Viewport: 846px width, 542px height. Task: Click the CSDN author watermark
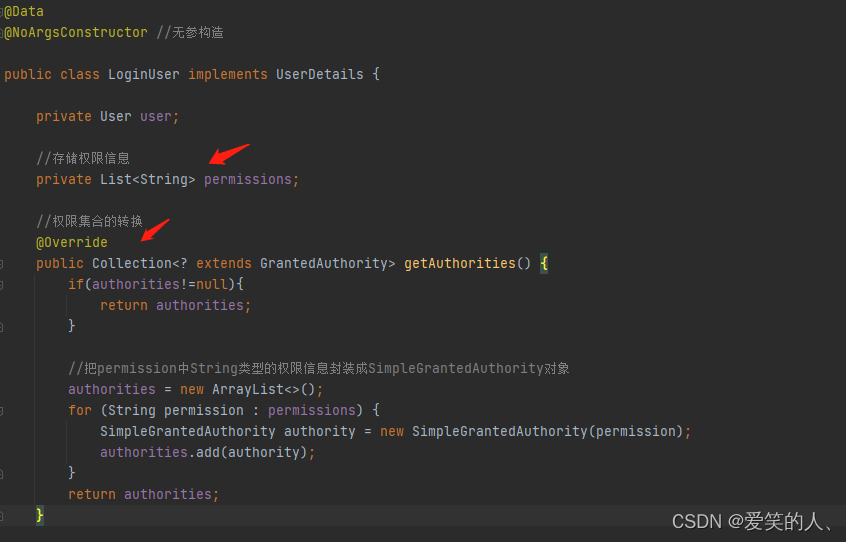click(754, 521)
